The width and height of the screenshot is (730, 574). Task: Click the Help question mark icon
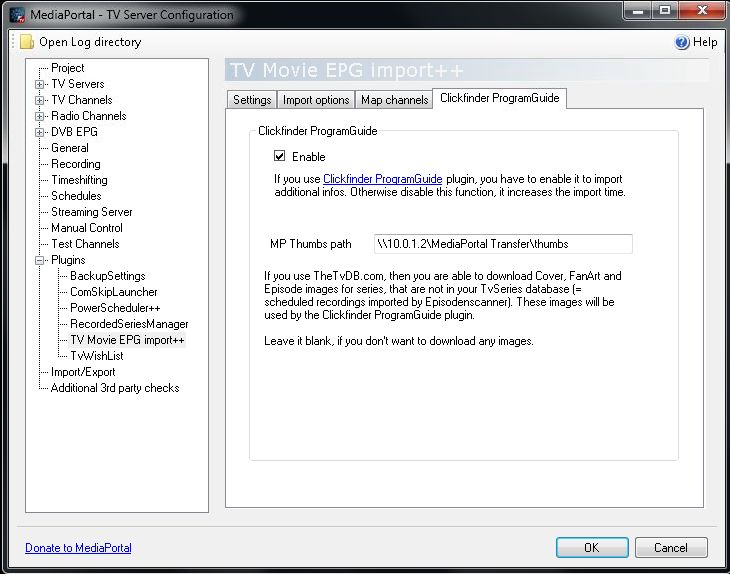(x=682, y=42)
